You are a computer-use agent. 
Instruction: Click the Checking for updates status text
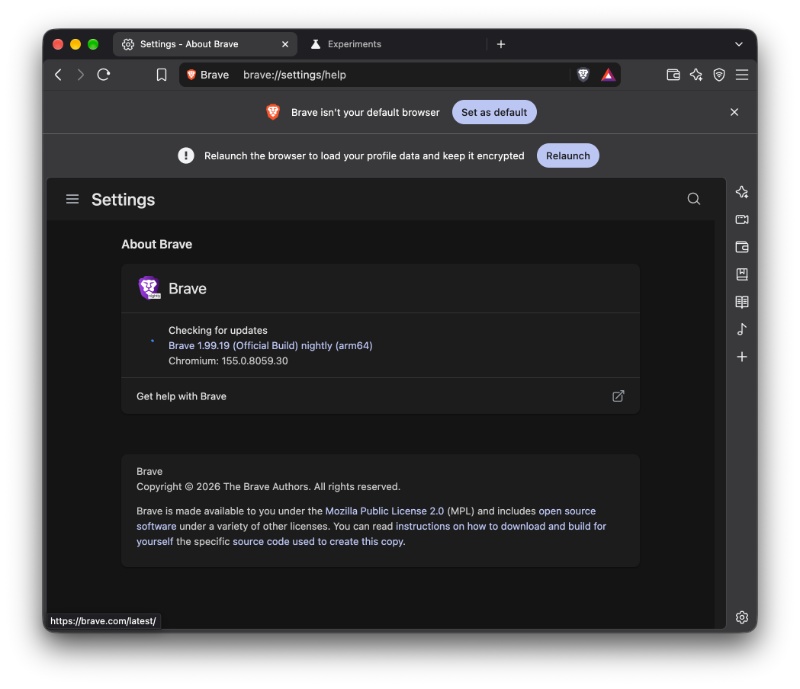pos(218,330)
